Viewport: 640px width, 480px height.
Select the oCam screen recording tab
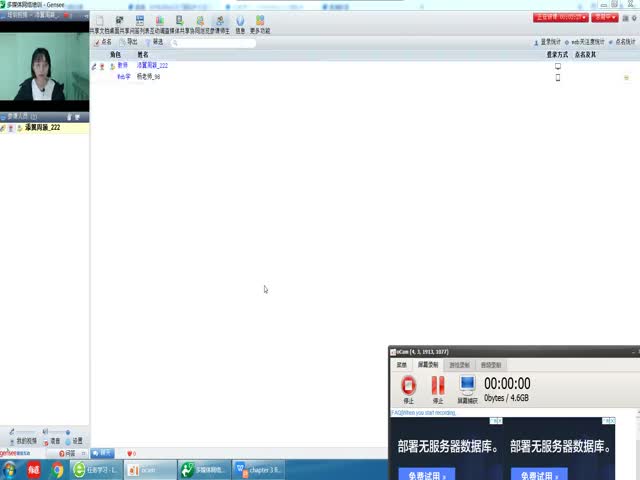click(x=428, y=365)
